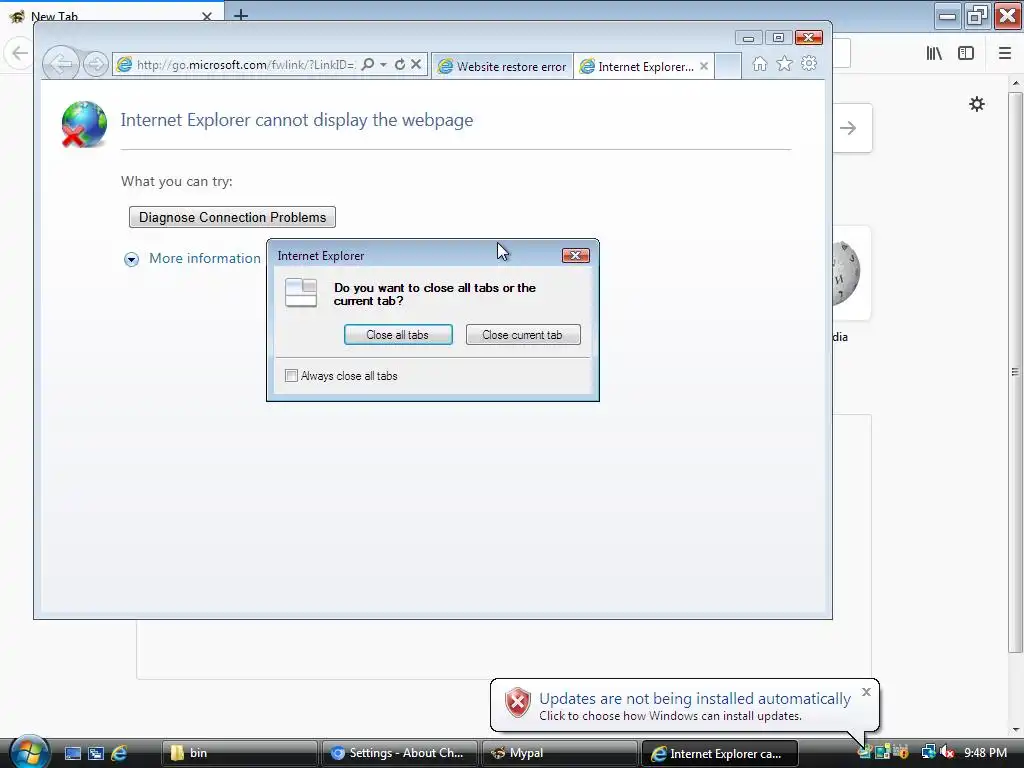Dismiss the Internet Explorer dialog with X

pos(576,255)
